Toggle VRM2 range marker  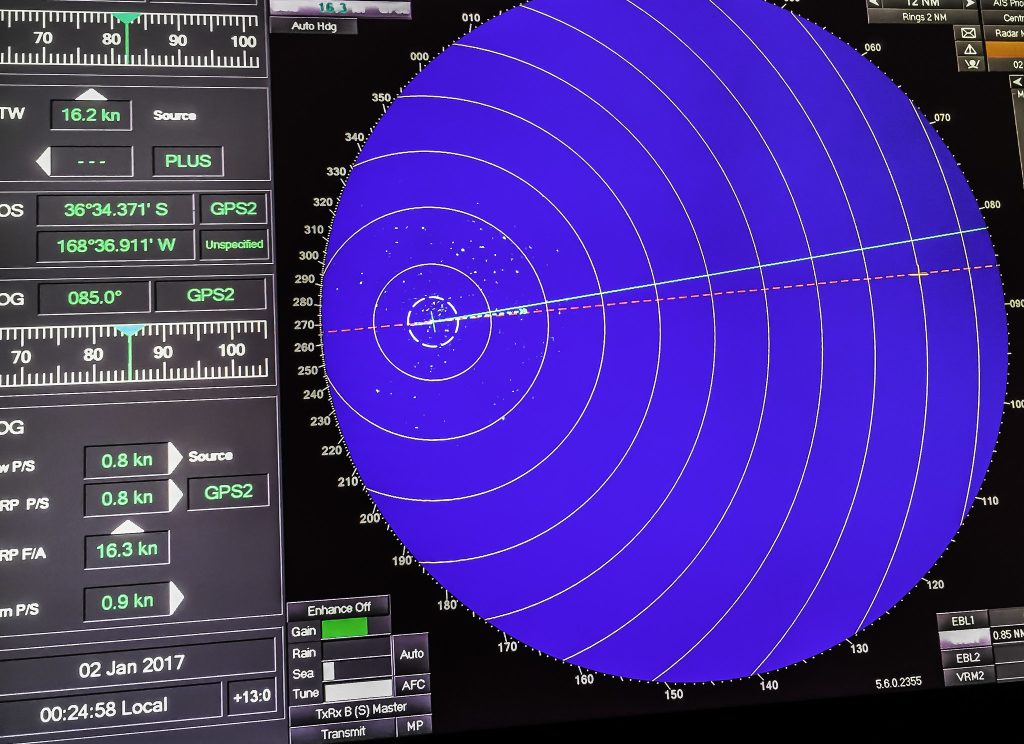click(x=970, y=675)
